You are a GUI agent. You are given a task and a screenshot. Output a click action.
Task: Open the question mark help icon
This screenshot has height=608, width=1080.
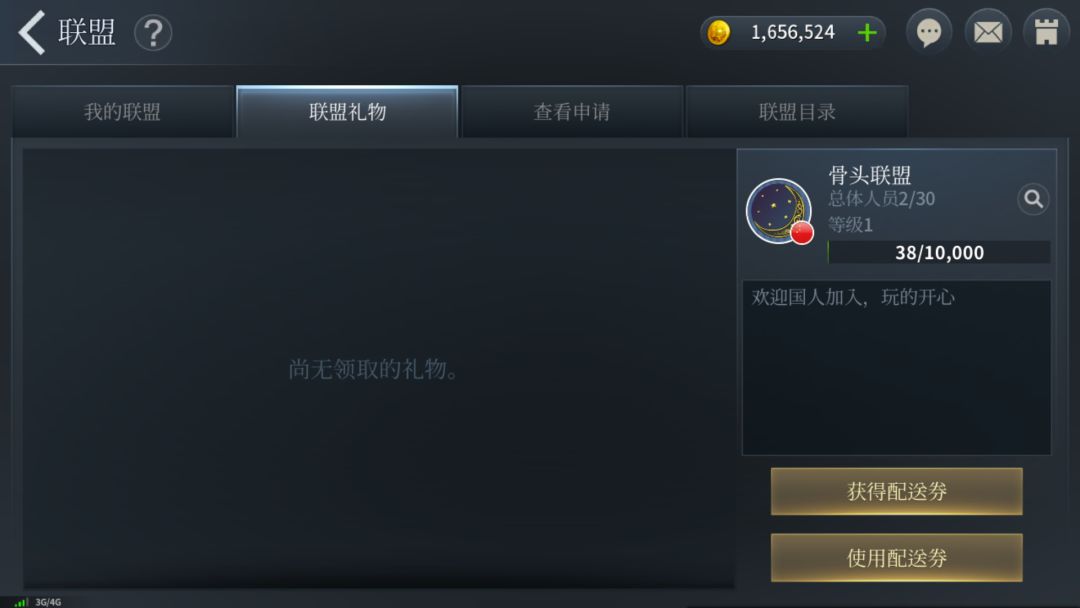153,32
